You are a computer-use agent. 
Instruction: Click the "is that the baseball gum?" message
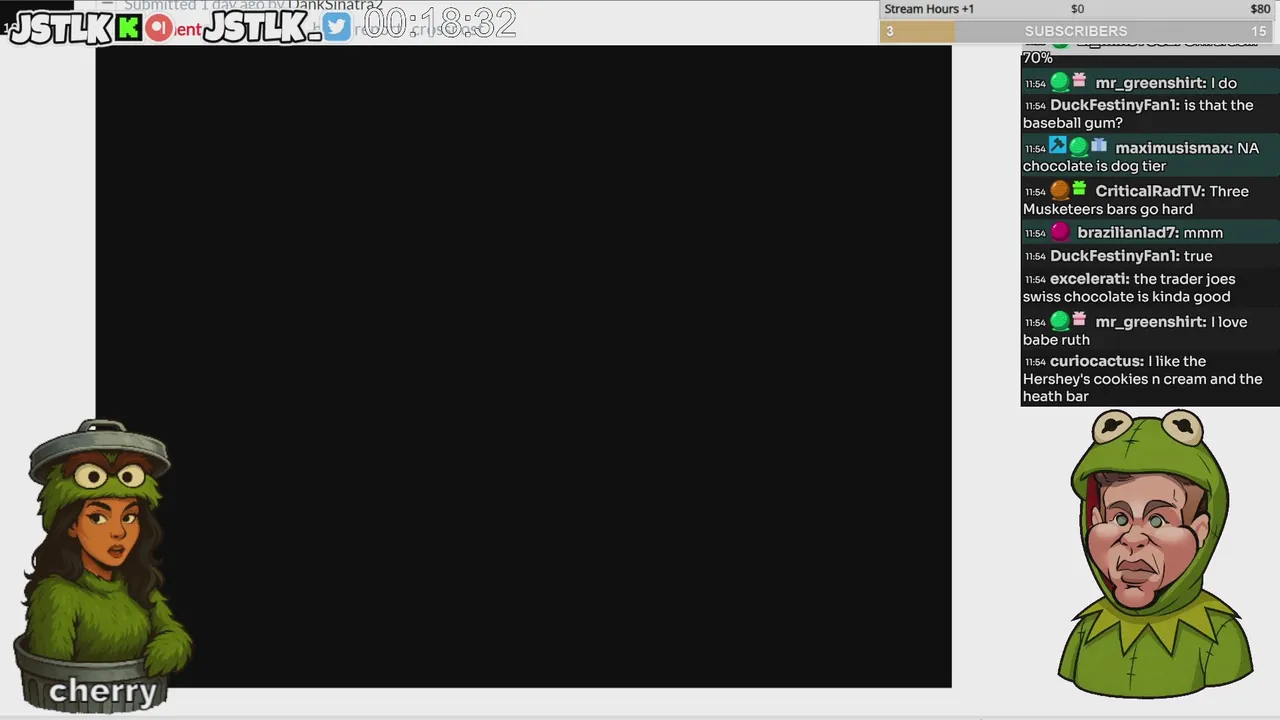click(x=1138, y=114)
